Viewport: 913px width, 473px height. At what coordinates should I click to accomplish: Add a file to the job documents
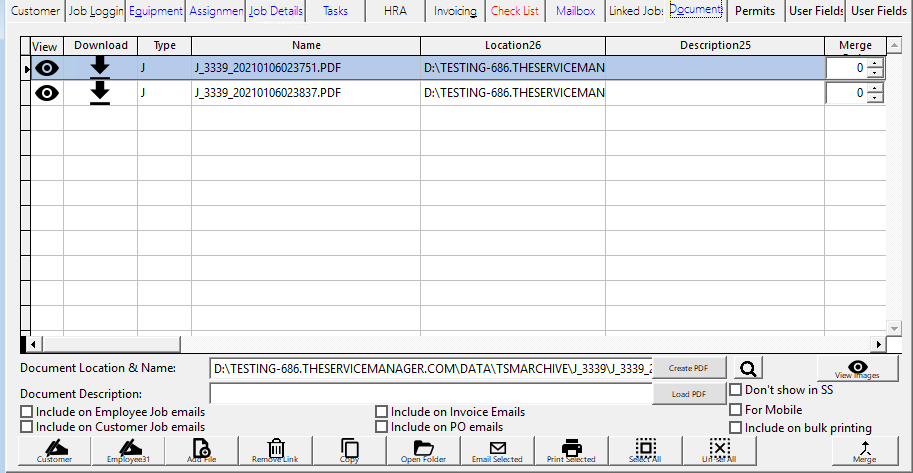[202, 451]
